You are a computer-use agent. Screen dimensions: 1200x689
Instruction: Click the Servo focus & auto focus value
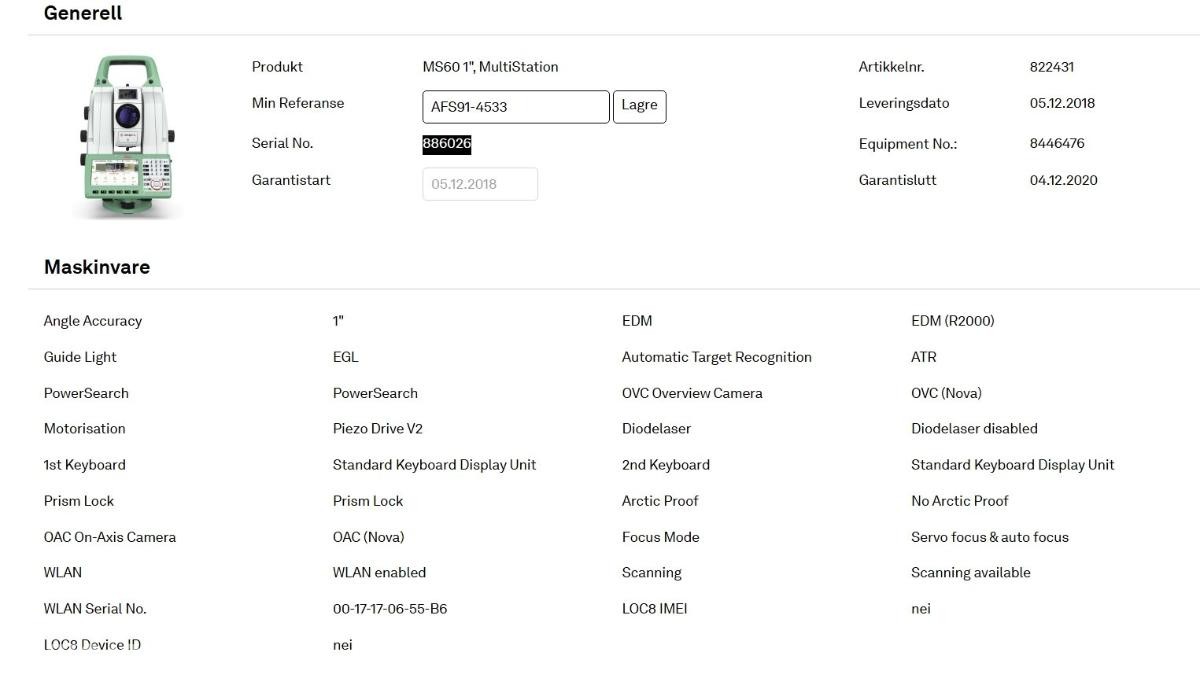click(990, 537)
